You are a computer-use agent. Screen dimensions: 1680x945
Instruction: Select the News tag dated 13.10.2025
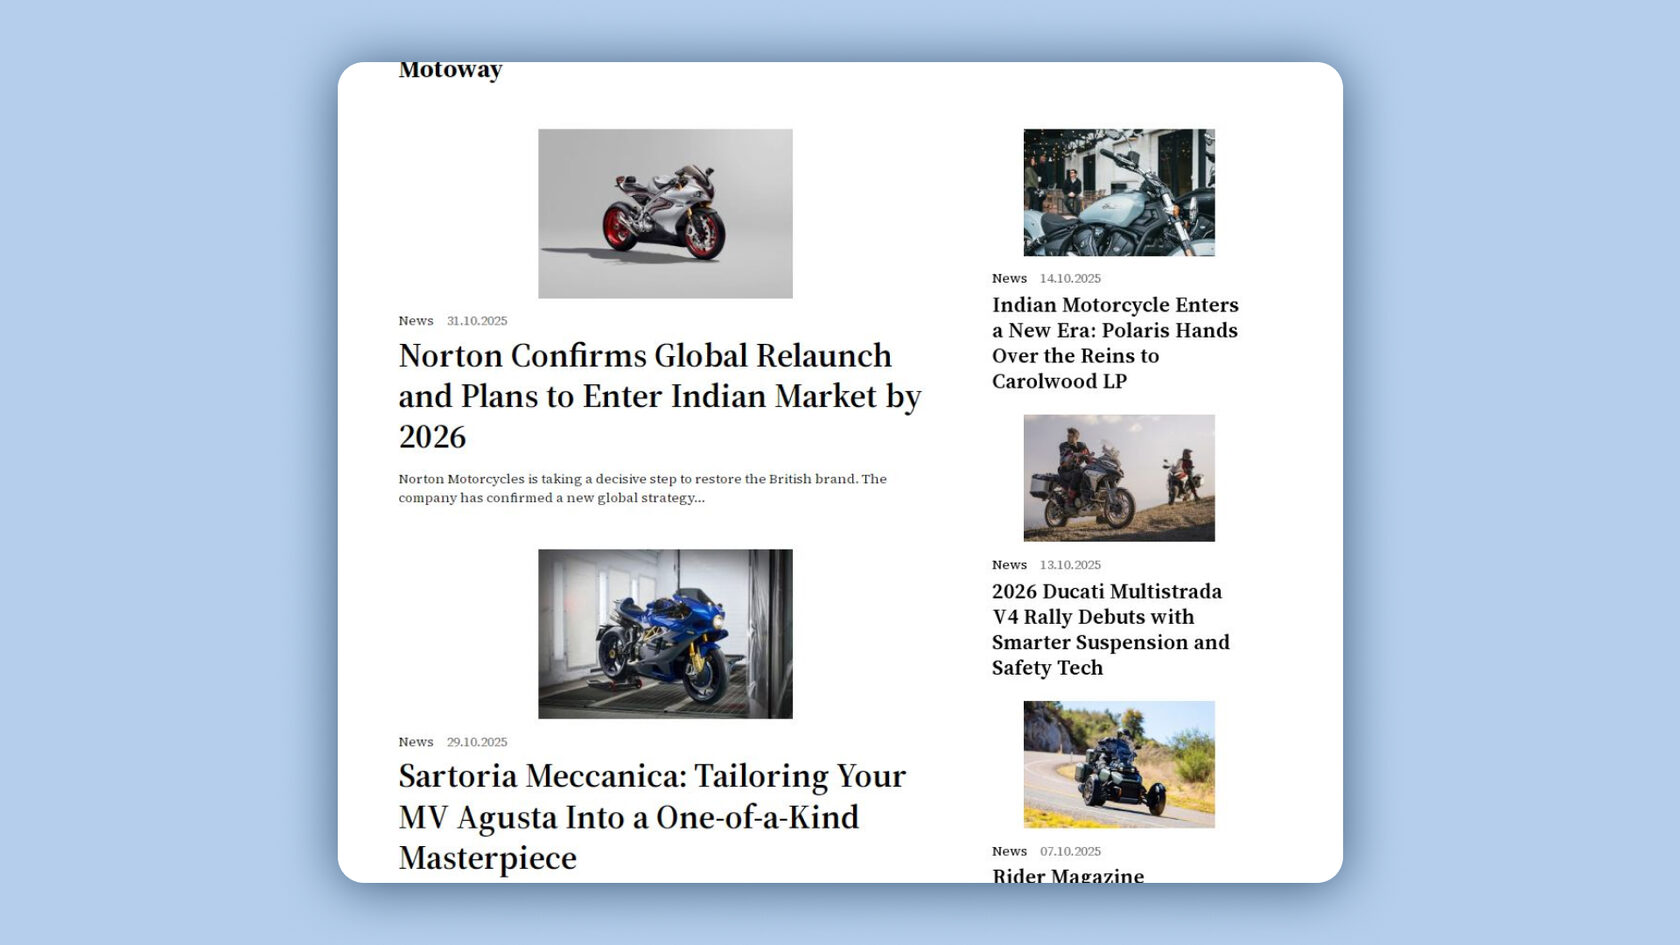point(1009,565)
